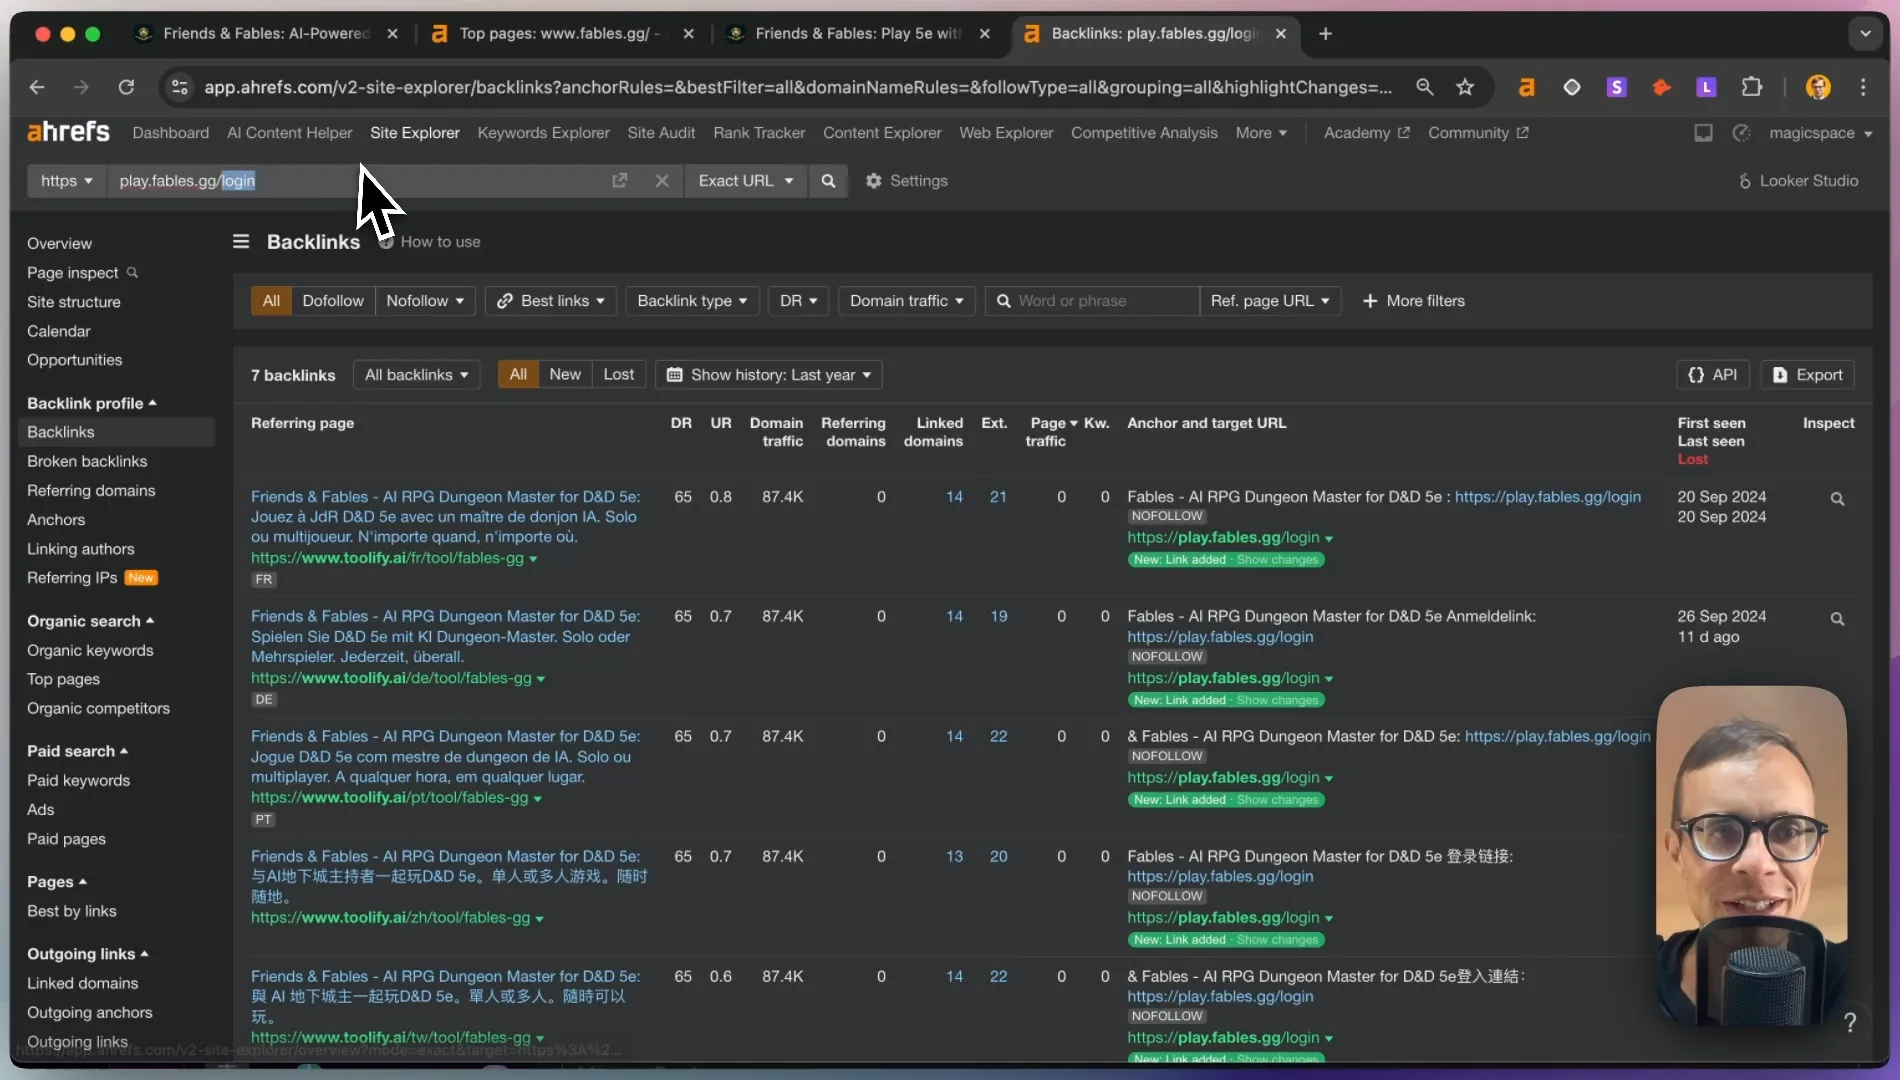
Task: Open a new browser tab
Action: pyautogui.click(x=1325, y=33)
